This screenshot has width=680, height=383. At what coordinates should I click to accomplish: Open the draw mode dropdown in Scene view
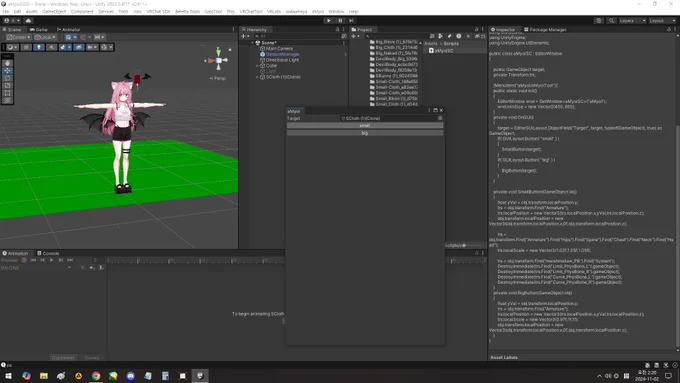point(12,47)
